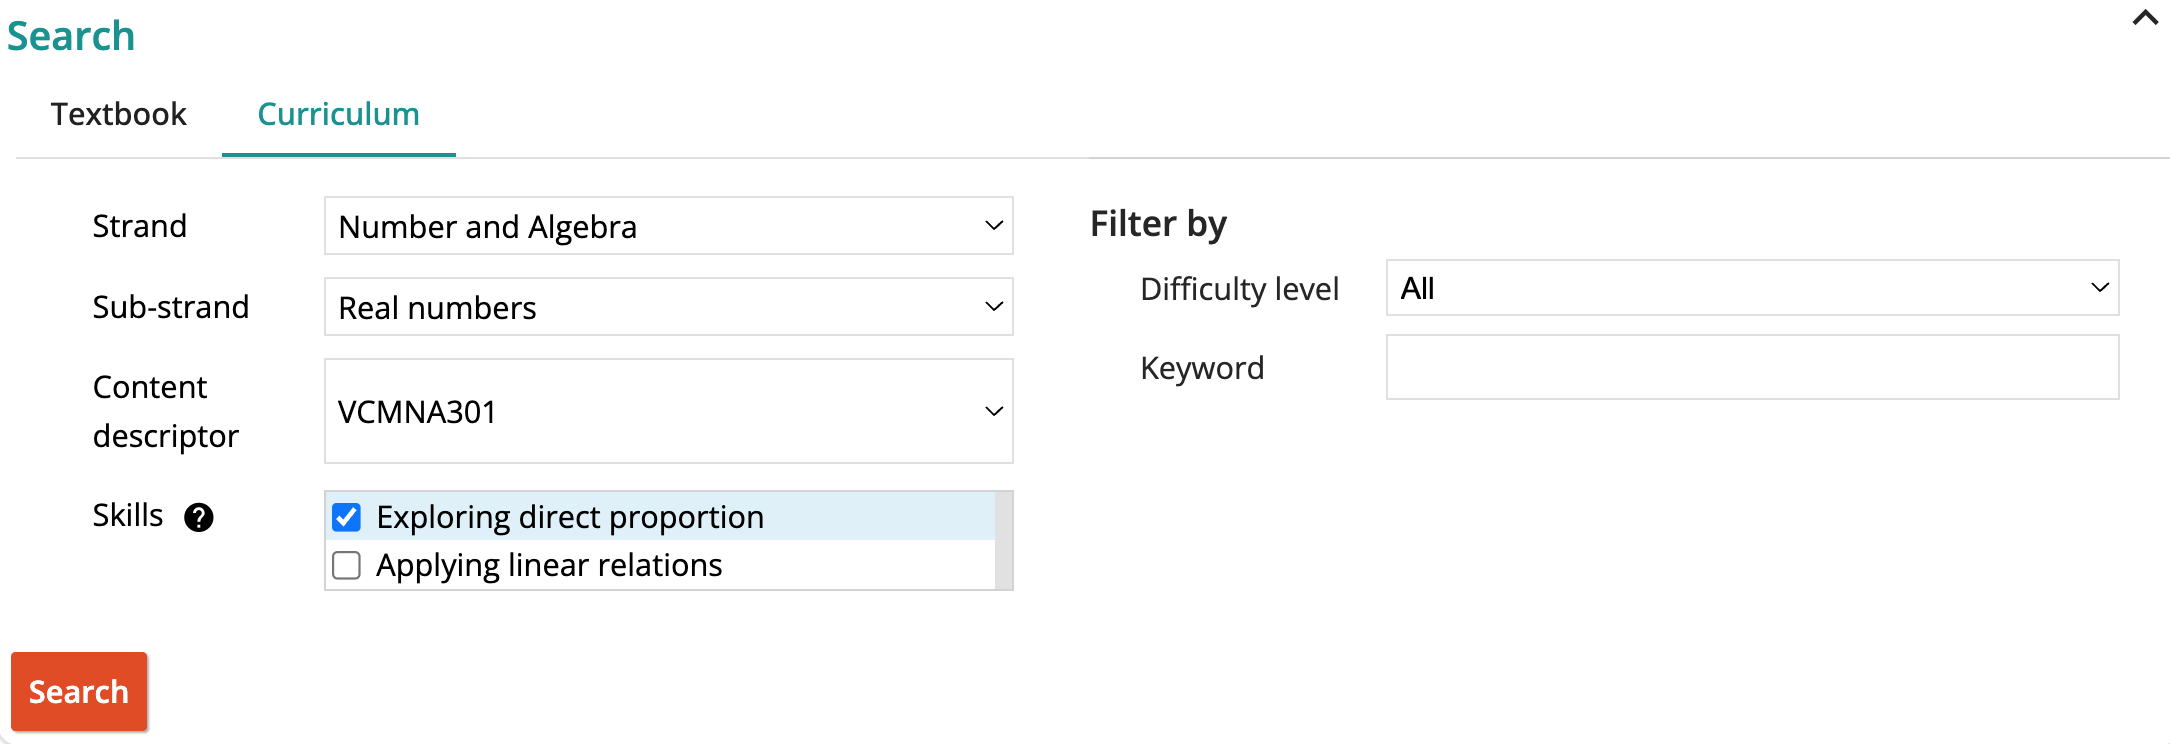Select the Curriculum tab
The width and height of the screenshot is (2170, 744).
coord(338,114)
